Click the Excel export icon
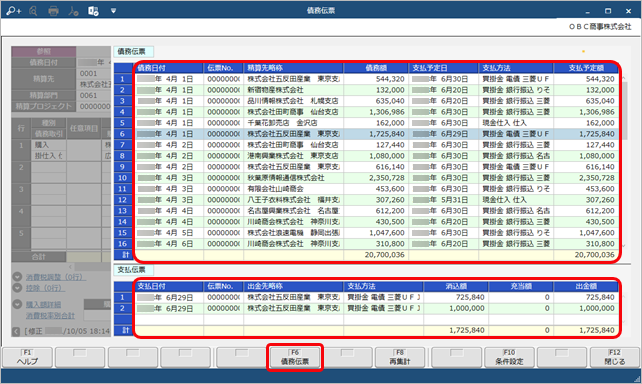 click(93, 11)
